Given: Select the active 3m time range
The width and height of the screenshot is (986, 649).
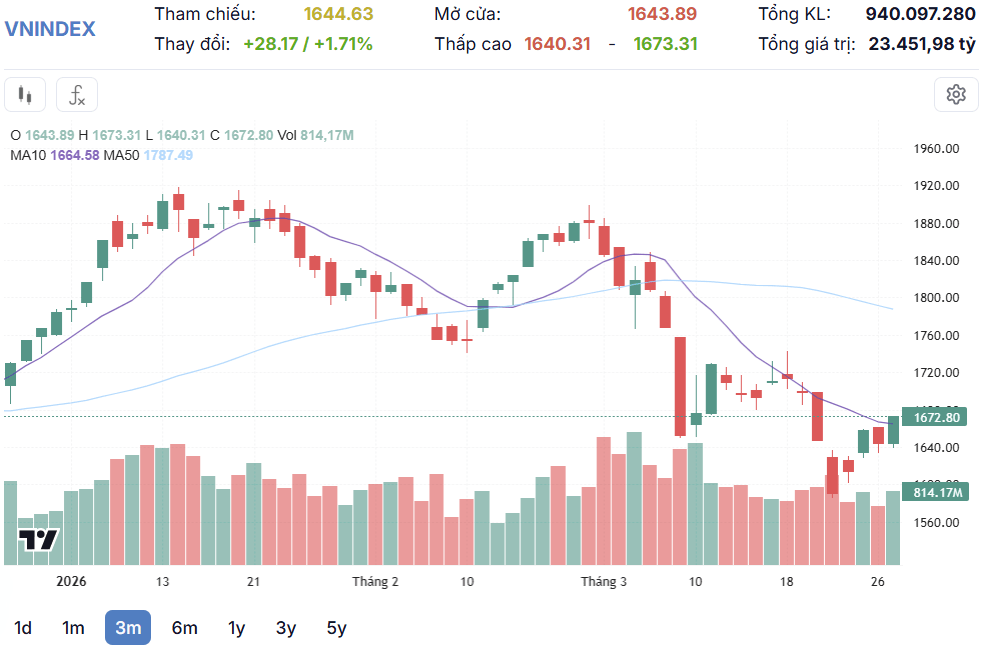Looking at the screenshot, I should click(x=128, y=628).
